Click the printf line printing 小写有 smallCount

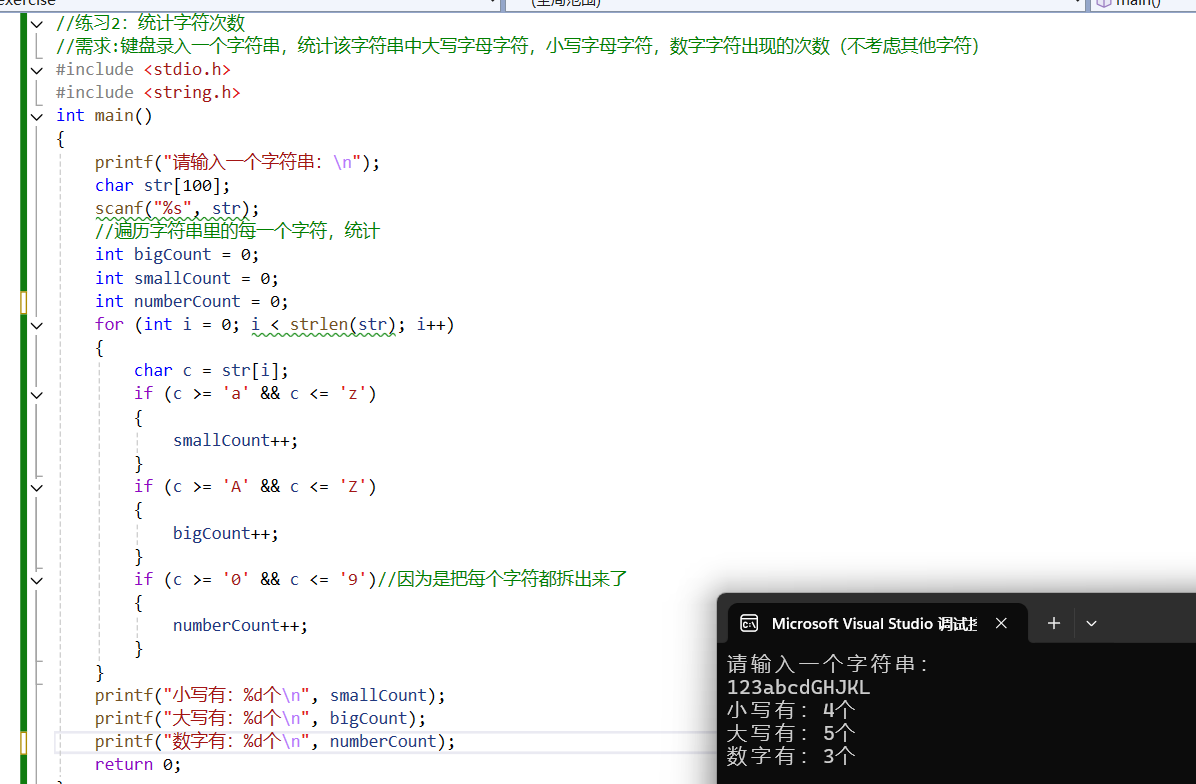270,696
